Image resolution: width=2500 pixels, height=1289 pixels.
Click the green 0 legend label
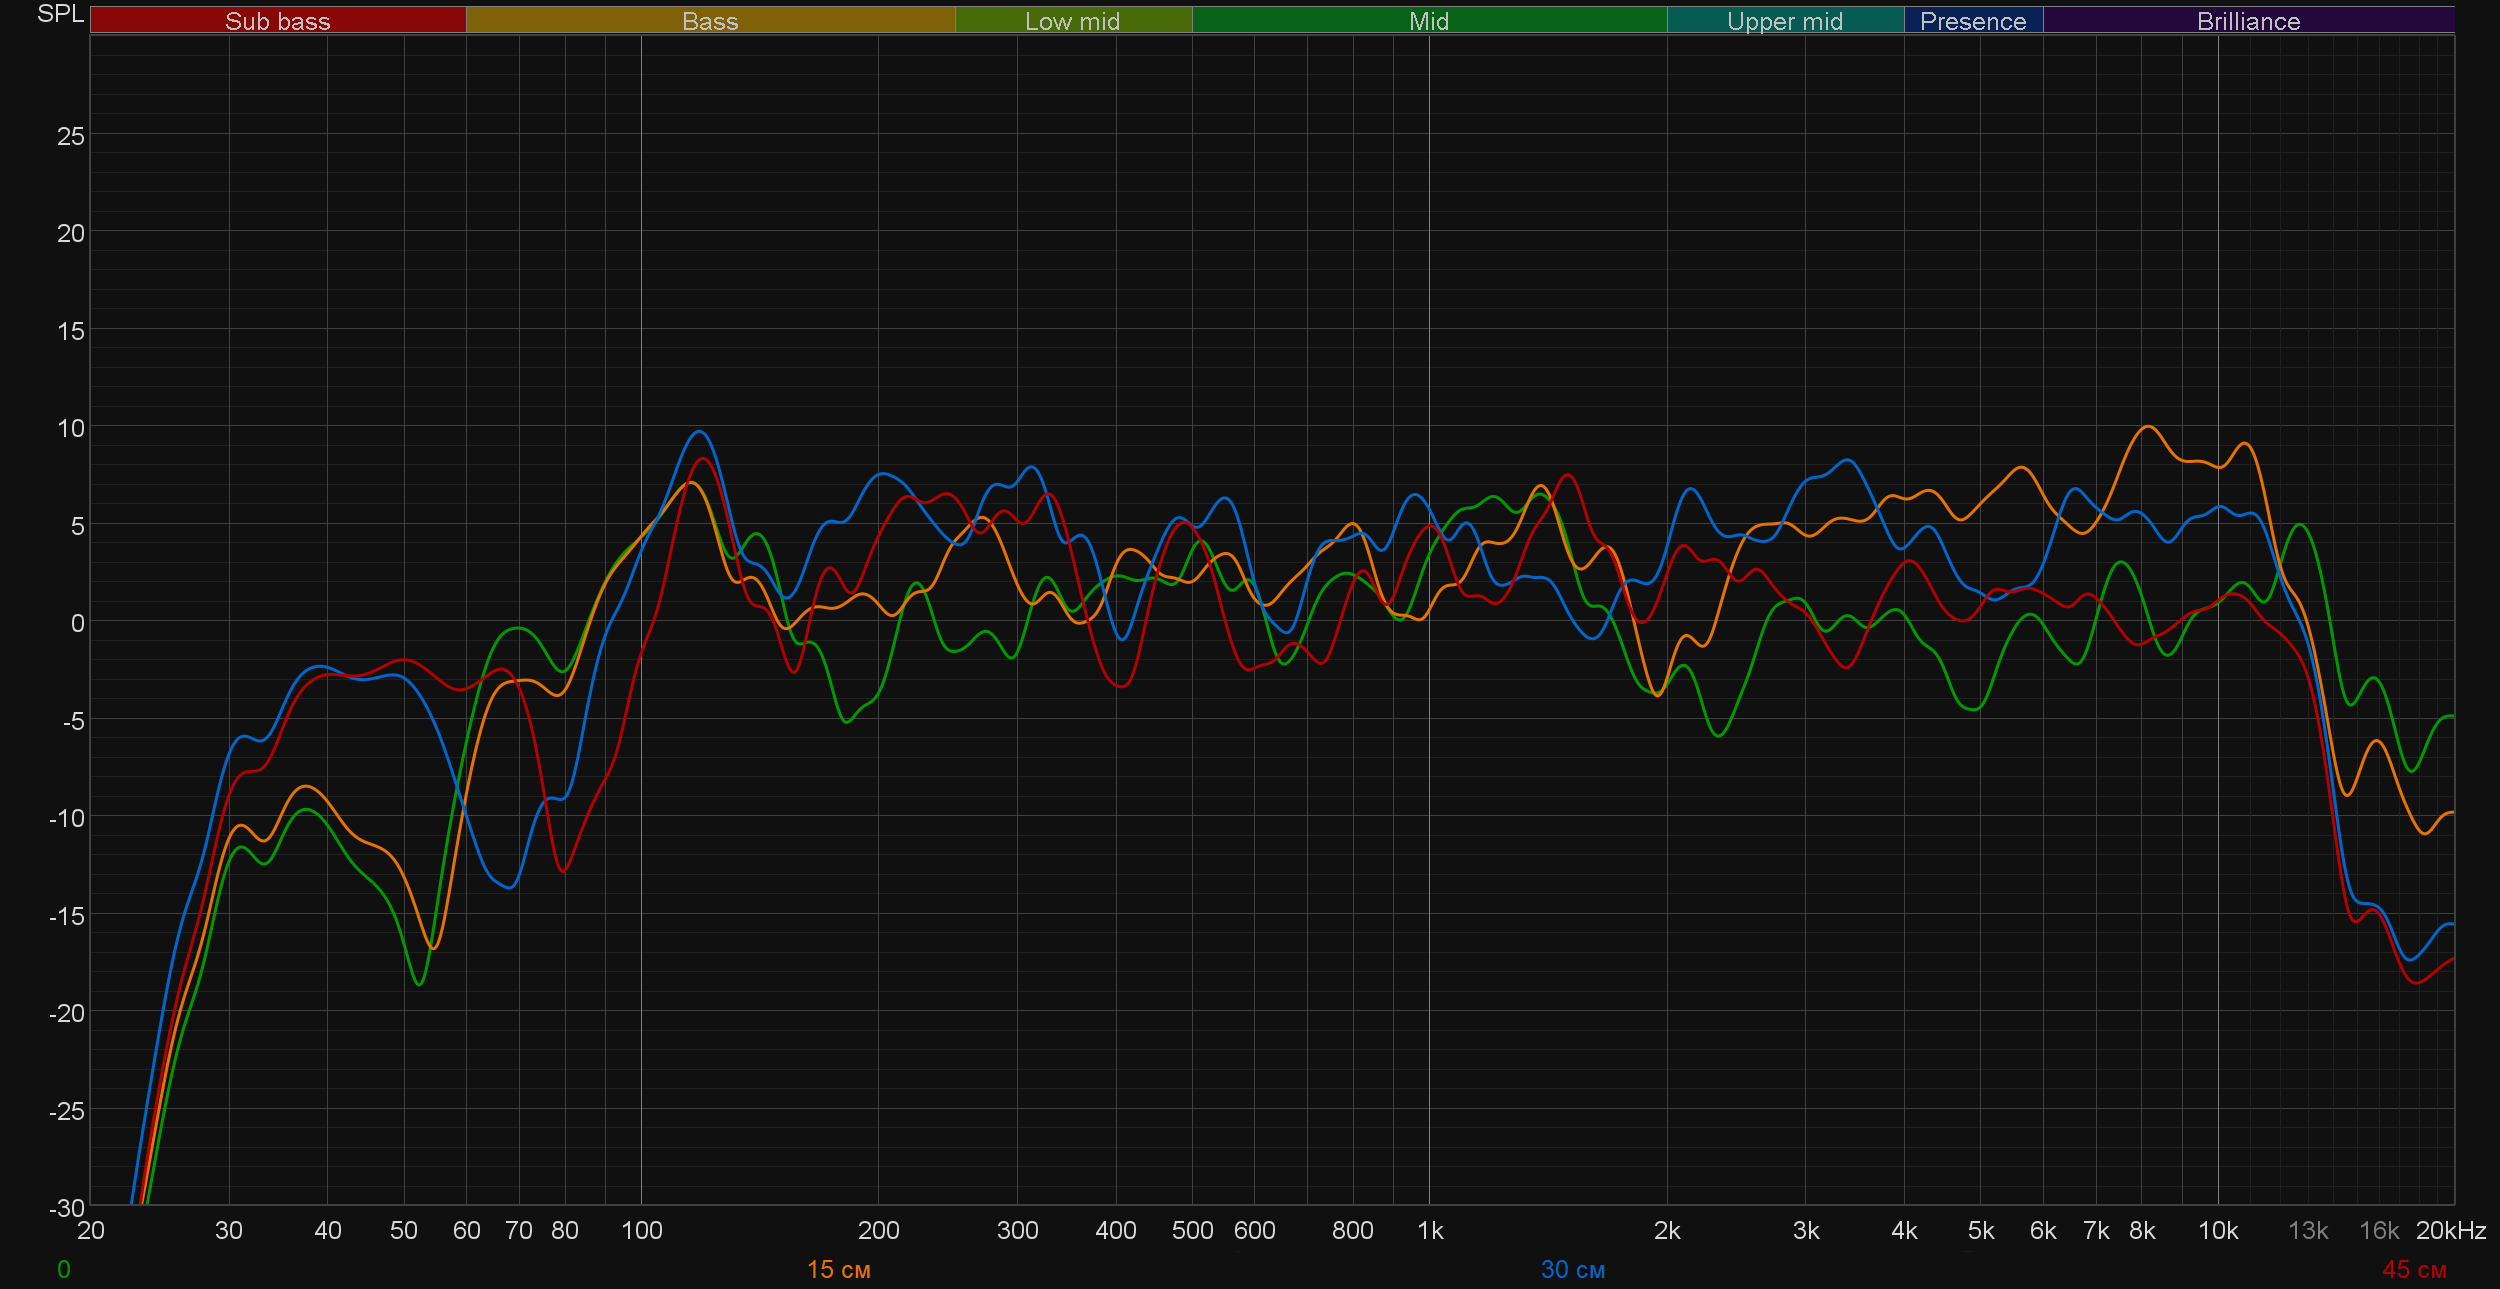64,1269
